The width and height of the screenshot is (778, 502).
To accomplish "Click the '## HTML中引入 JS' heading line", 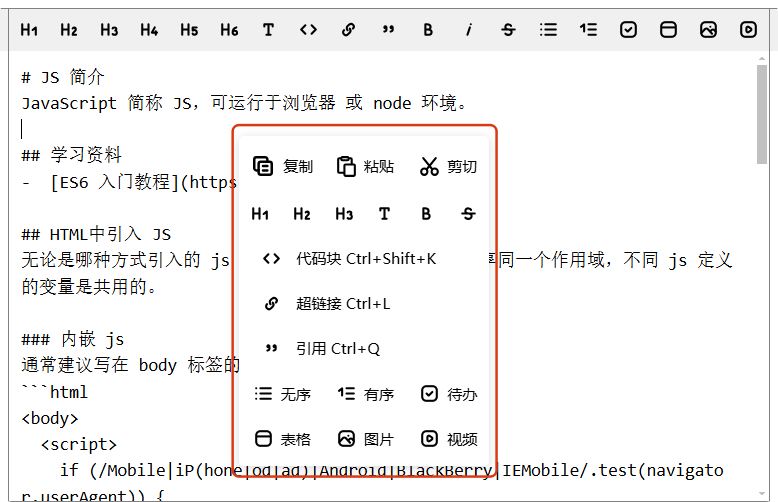I will (x=96, y=234).
